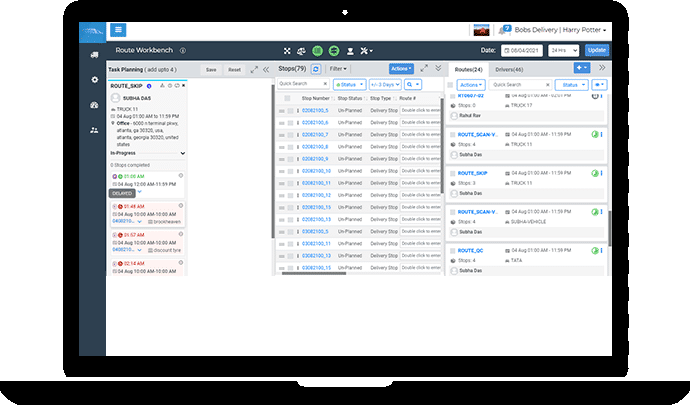Check the box for ROUTE_QC route
This screenshot has height=406, width=690.
(452, 251)
